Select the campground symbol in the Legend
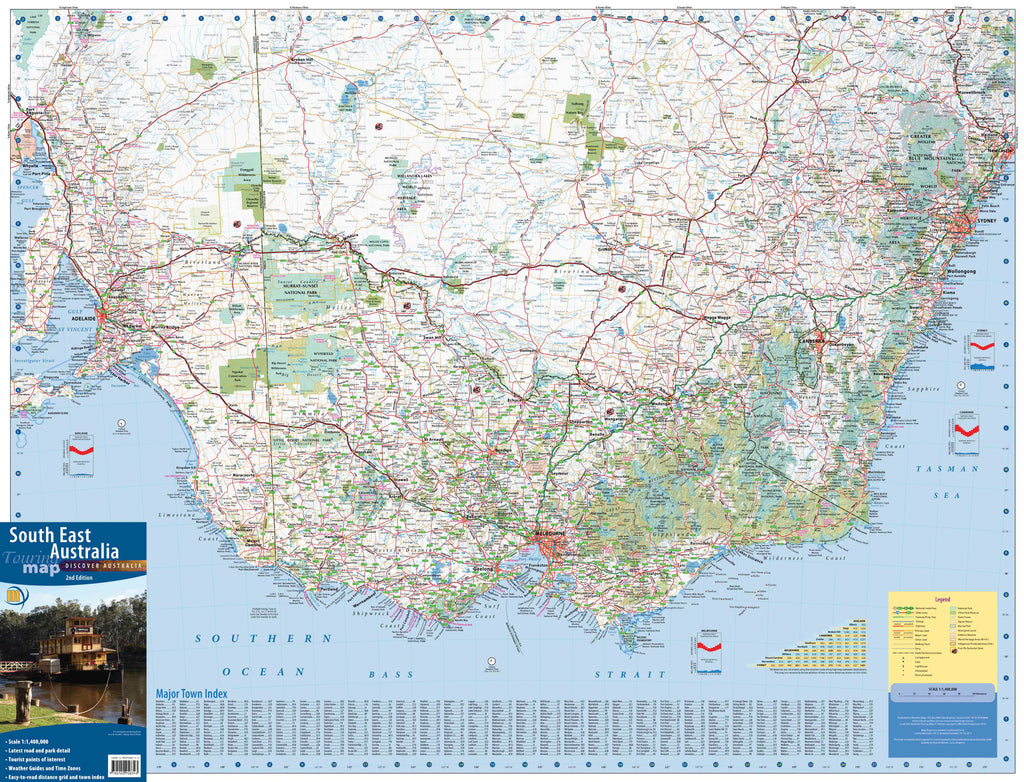This screenshot has width=1024, height=782. pyautogui.click(x=903, y=658)
